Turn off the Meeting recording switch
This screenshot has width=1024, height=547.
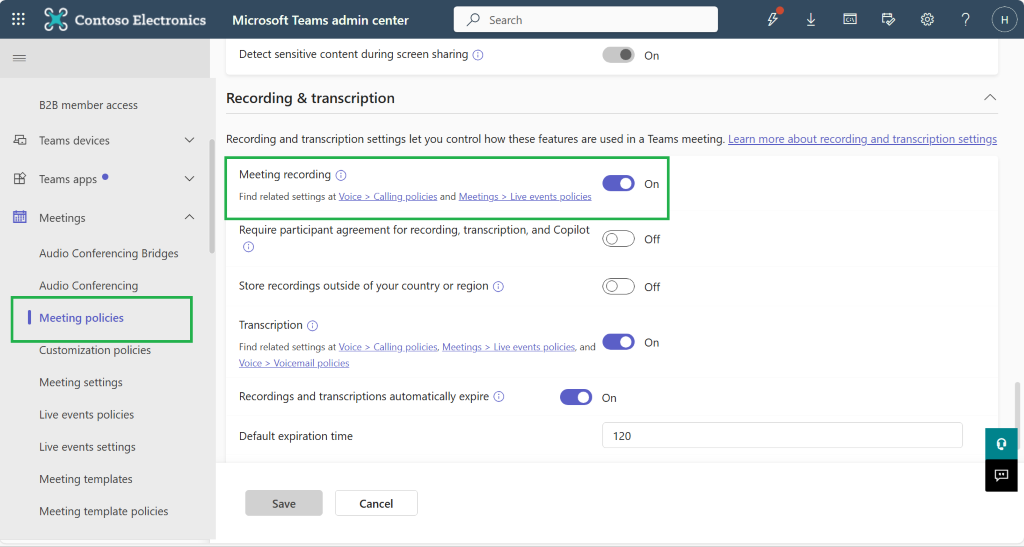[618, 183]
